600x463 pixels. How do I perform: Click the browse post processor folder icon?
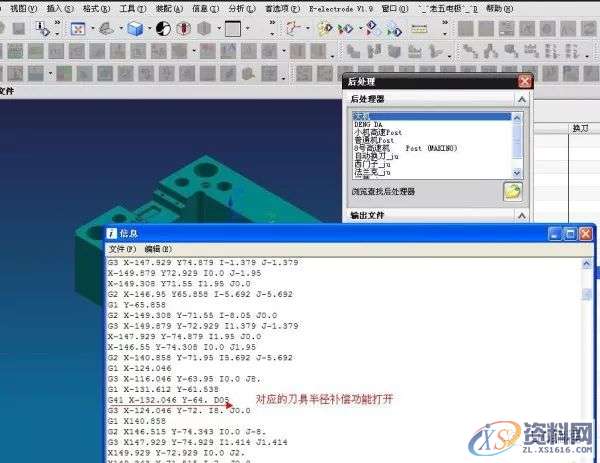click(512, 191)
